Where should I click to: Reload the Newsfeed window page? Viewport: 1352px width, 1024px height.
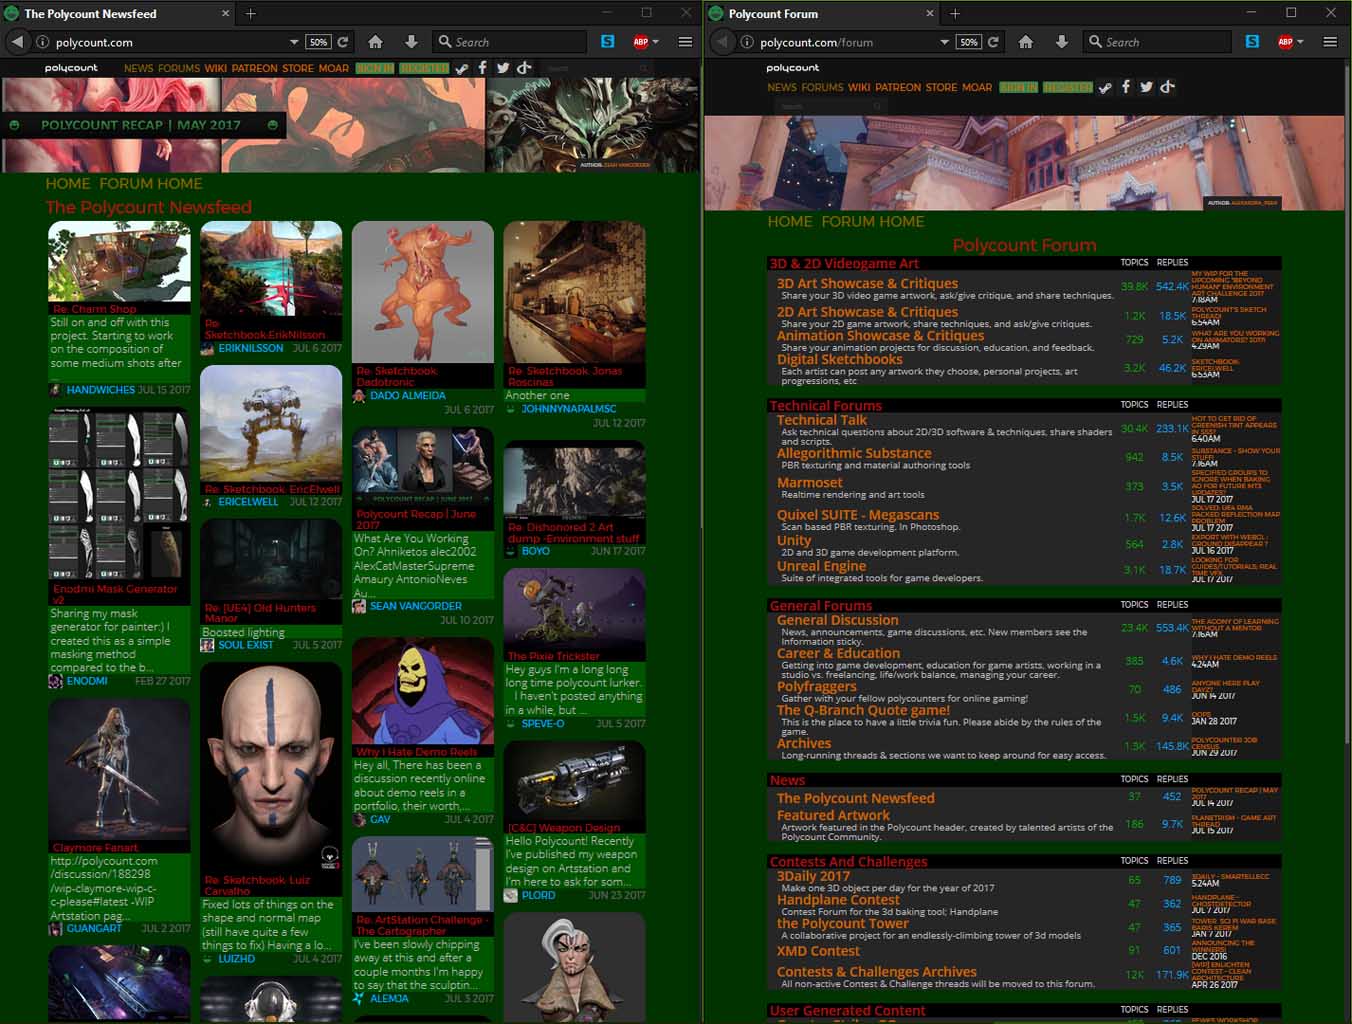tap(343, 42)
